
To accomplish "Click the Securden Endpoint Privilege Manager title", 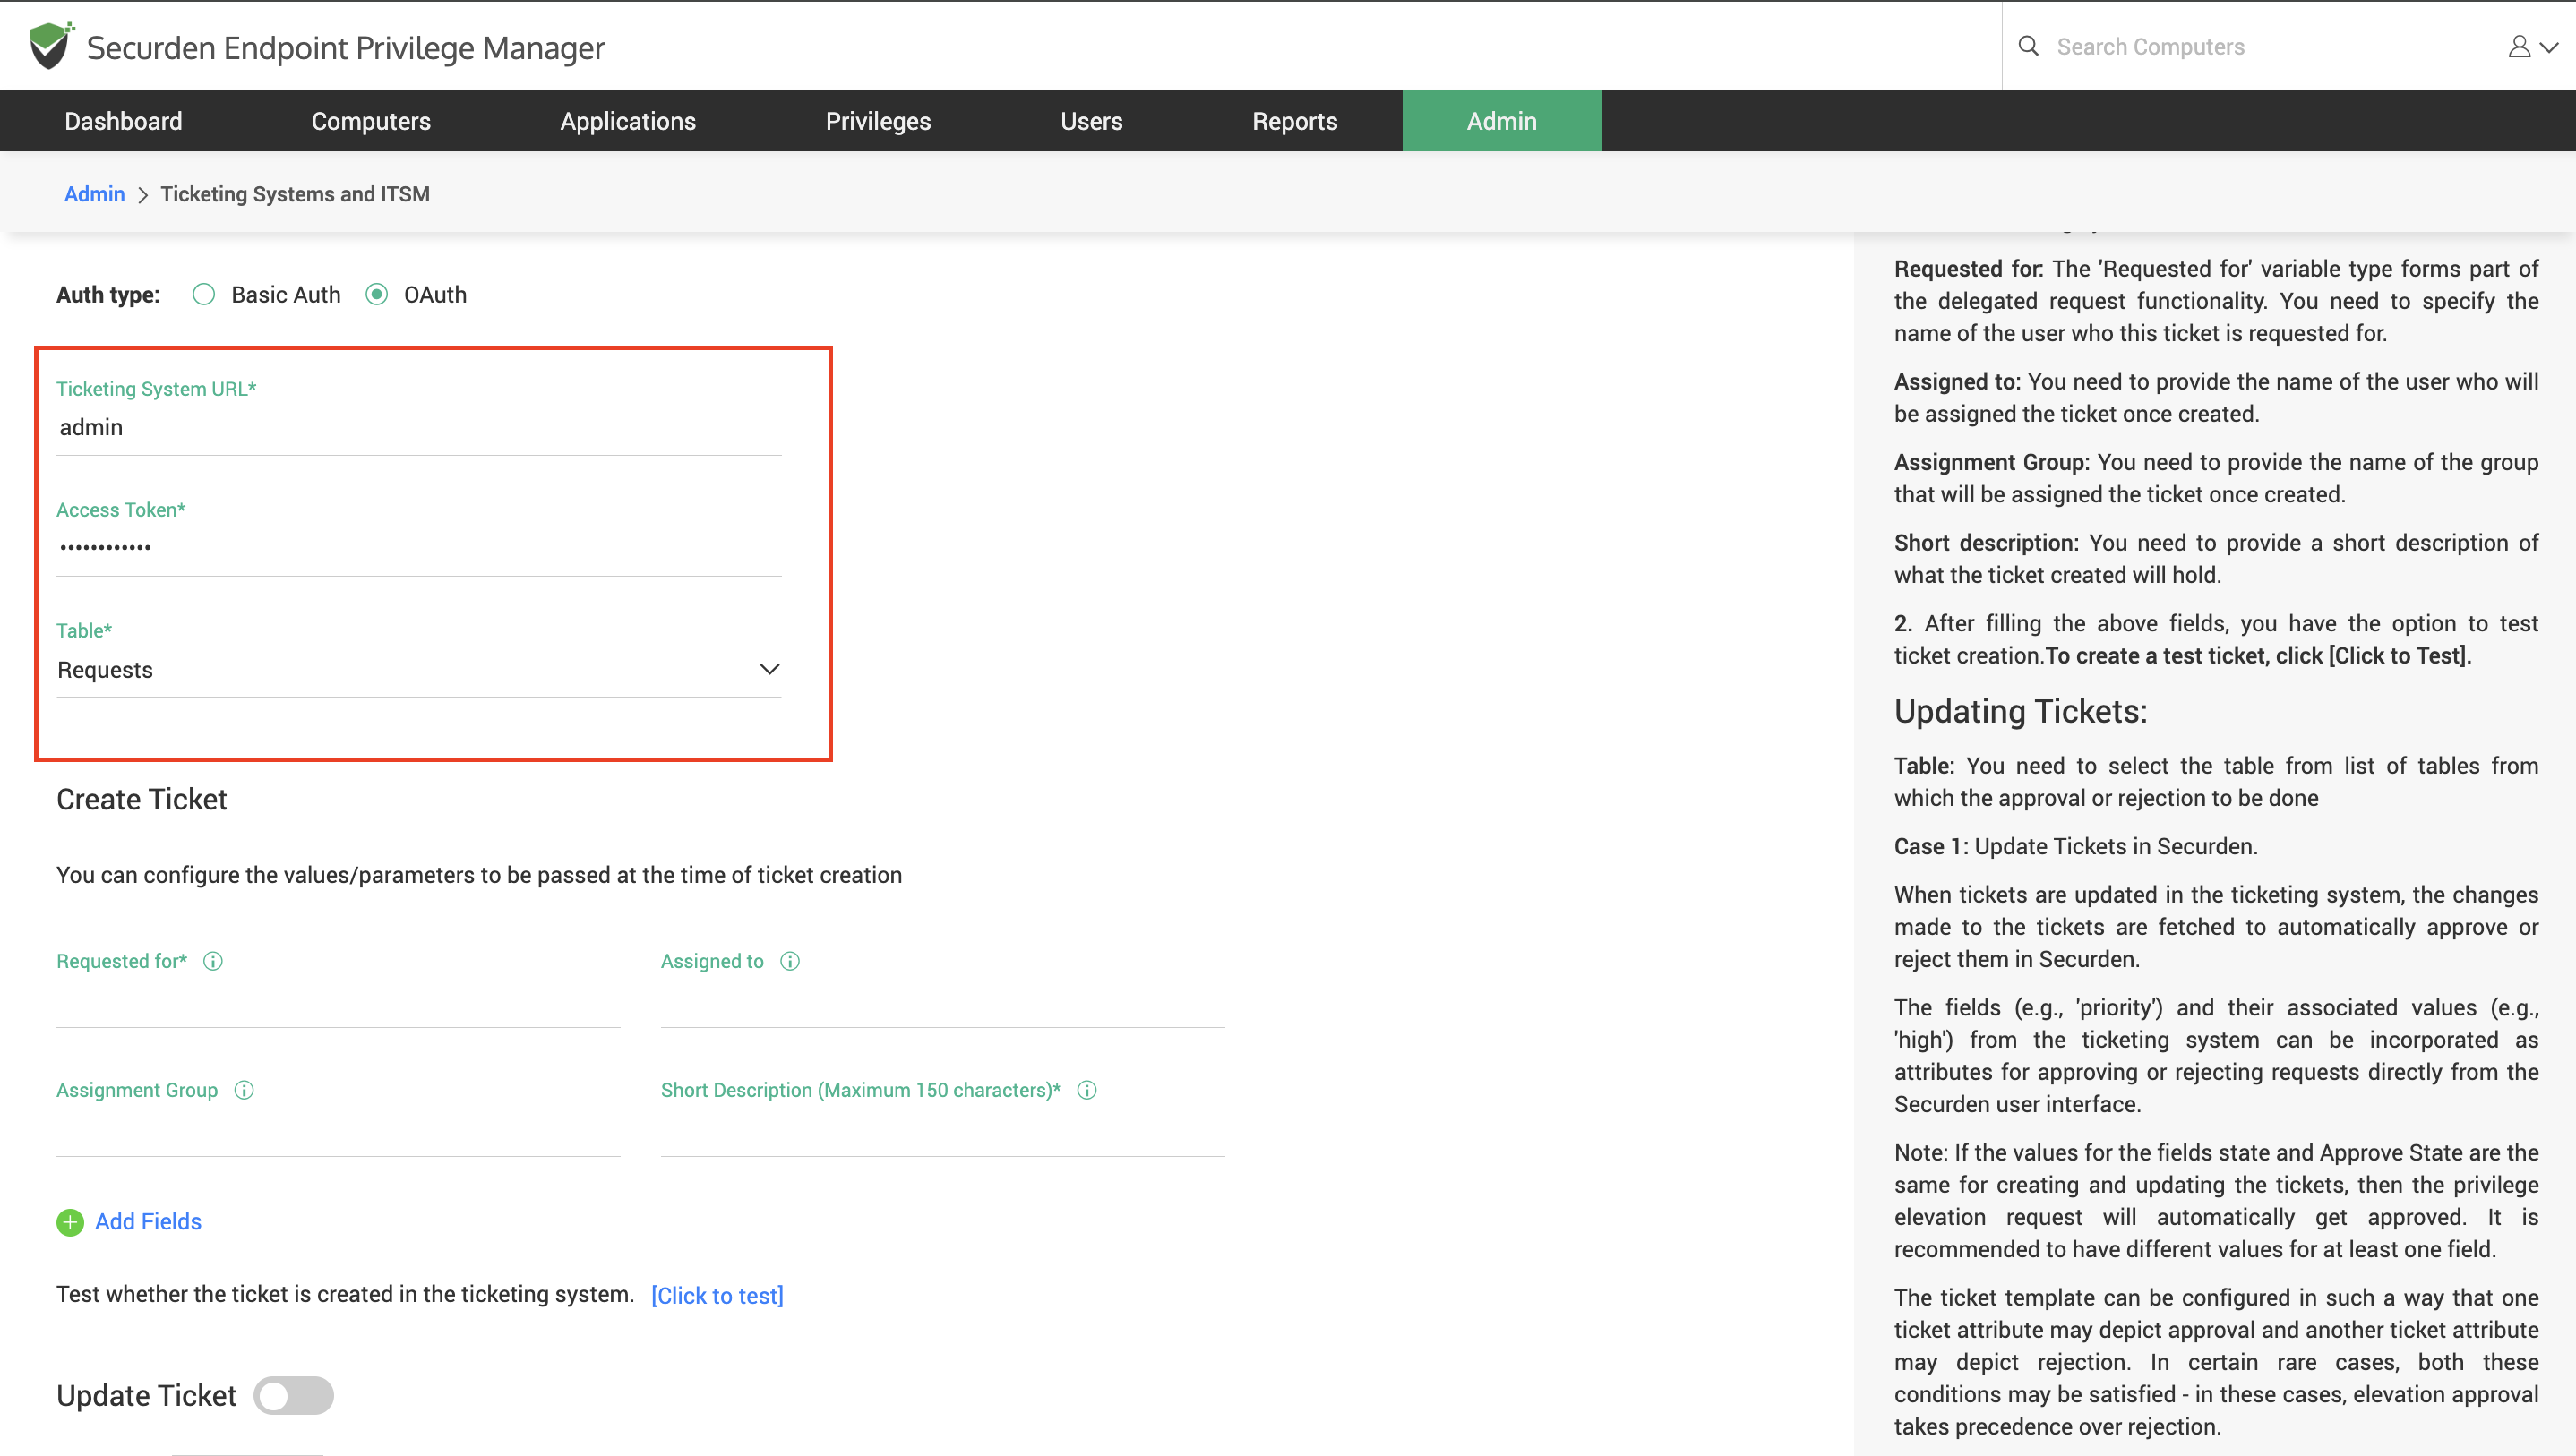I will point(346,48).
